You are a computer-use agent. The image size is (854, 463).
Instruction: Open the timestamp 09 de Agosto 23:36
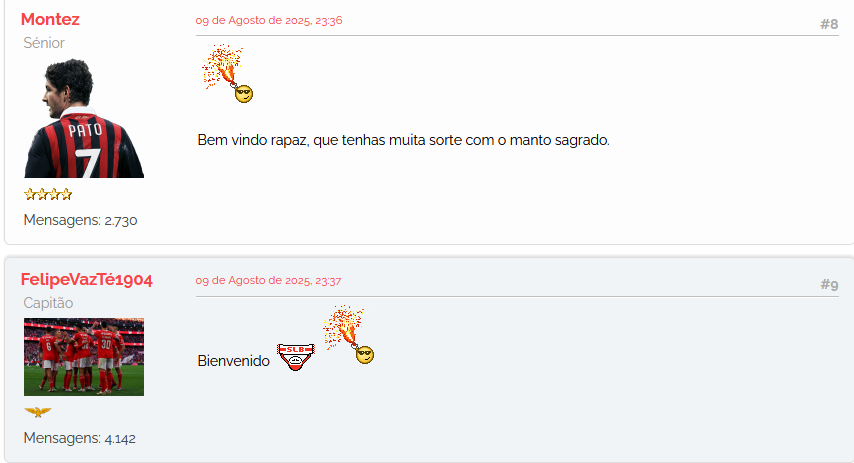(x=269, y=21)
